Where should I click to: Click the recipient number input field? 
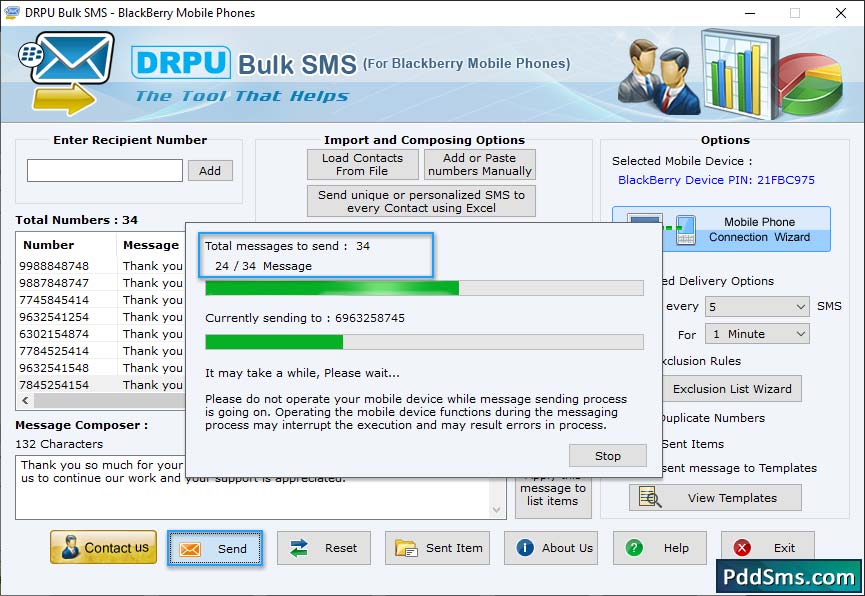pos(104,171)
